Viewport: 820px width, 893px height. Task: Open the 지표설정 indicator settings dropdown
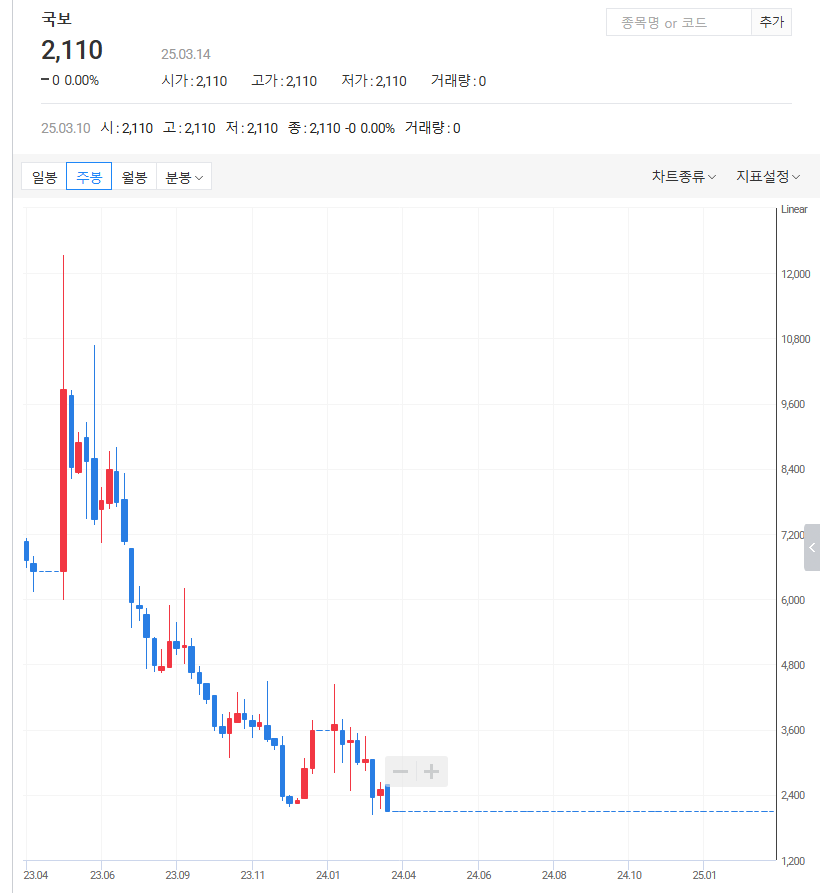coord(768,177)
